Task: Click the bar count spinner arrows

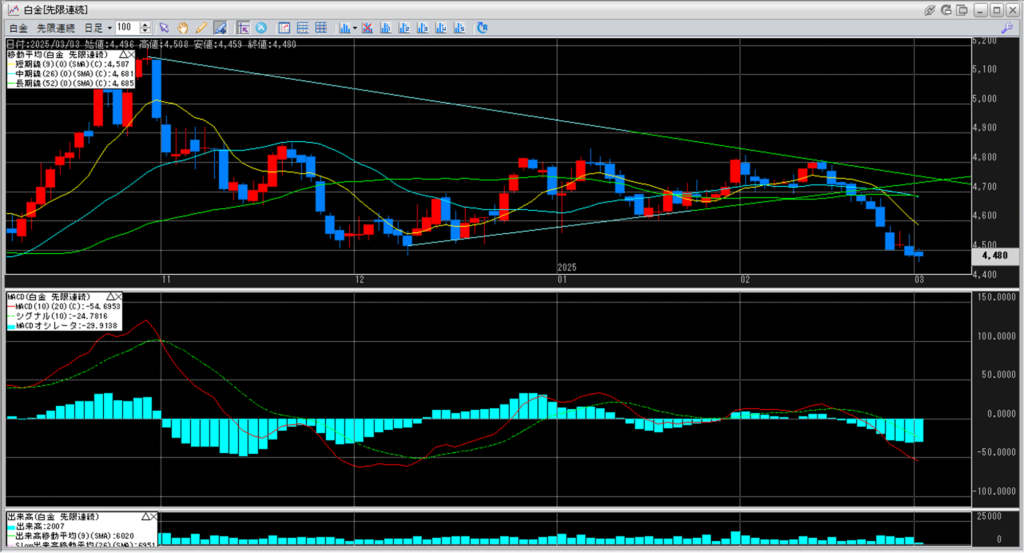Action: pyautogui.click(x=146, y=27)
